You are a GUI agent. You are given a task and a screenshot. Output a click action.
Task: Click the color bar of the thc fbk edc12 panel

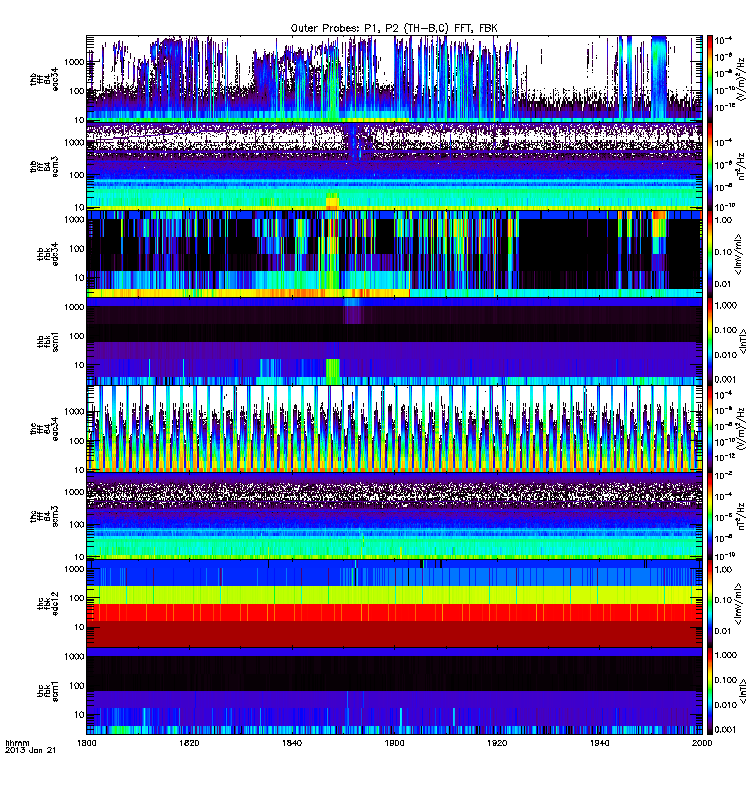pyautogui.click(x=709, y=603)
